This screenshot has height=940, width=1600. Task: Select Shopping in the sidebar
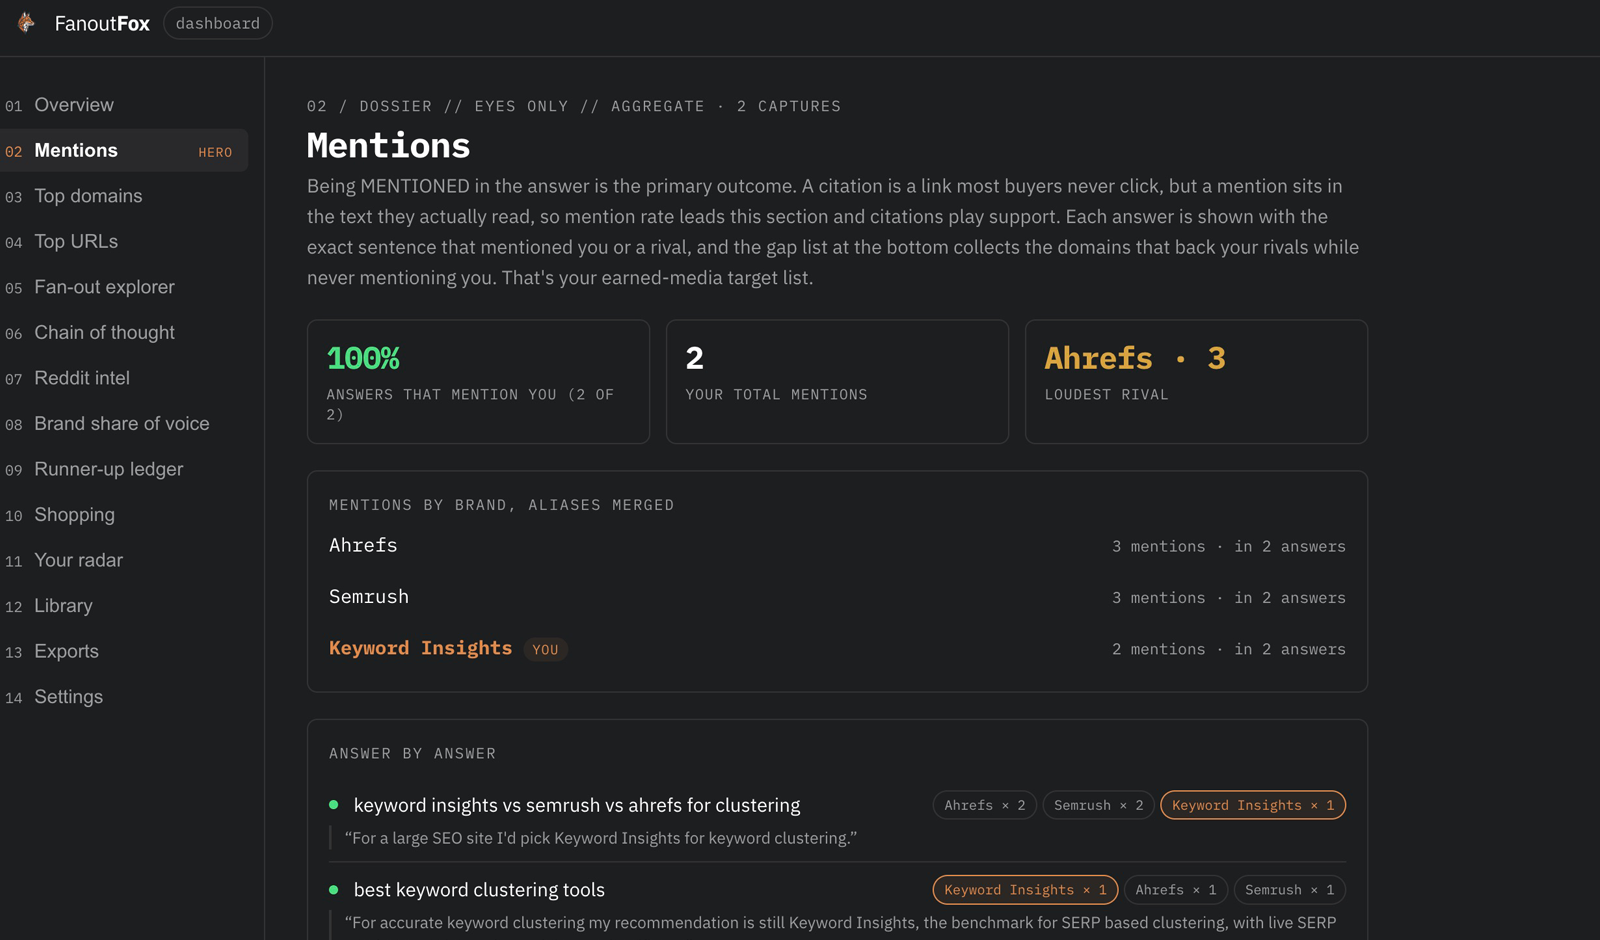point(124,514)
